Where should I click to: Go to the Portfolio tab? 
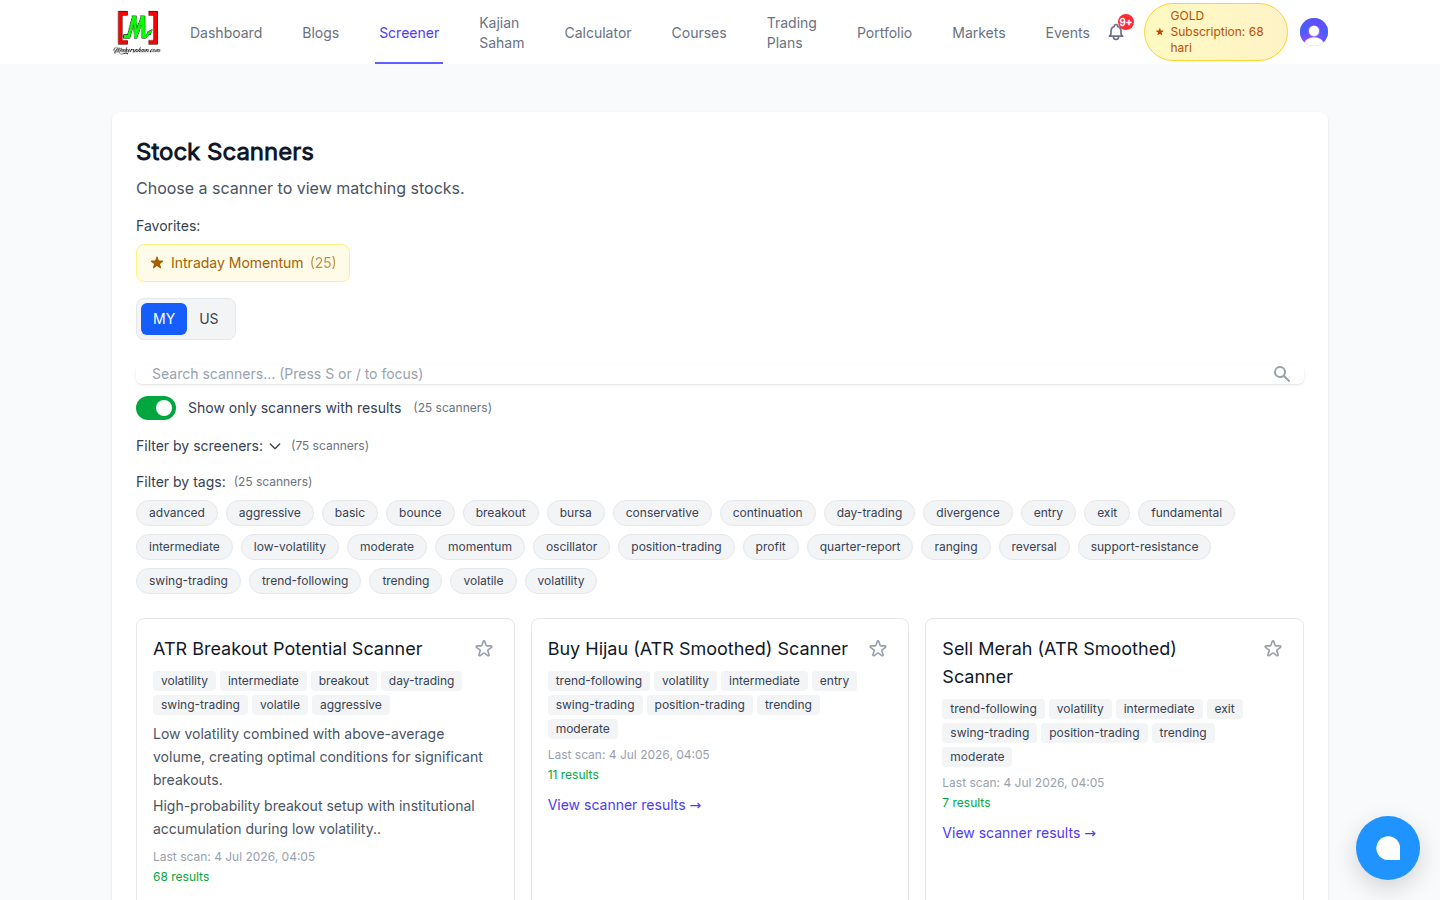click(884, 33)
